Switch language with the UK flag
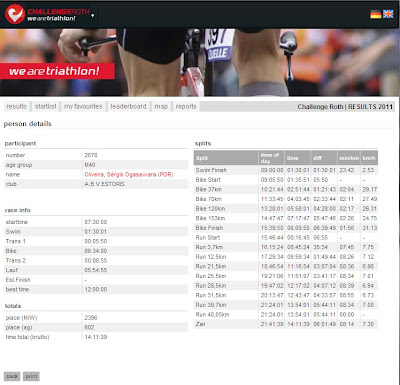Viewport: 400px width, 385px height. tap(388, 14)
